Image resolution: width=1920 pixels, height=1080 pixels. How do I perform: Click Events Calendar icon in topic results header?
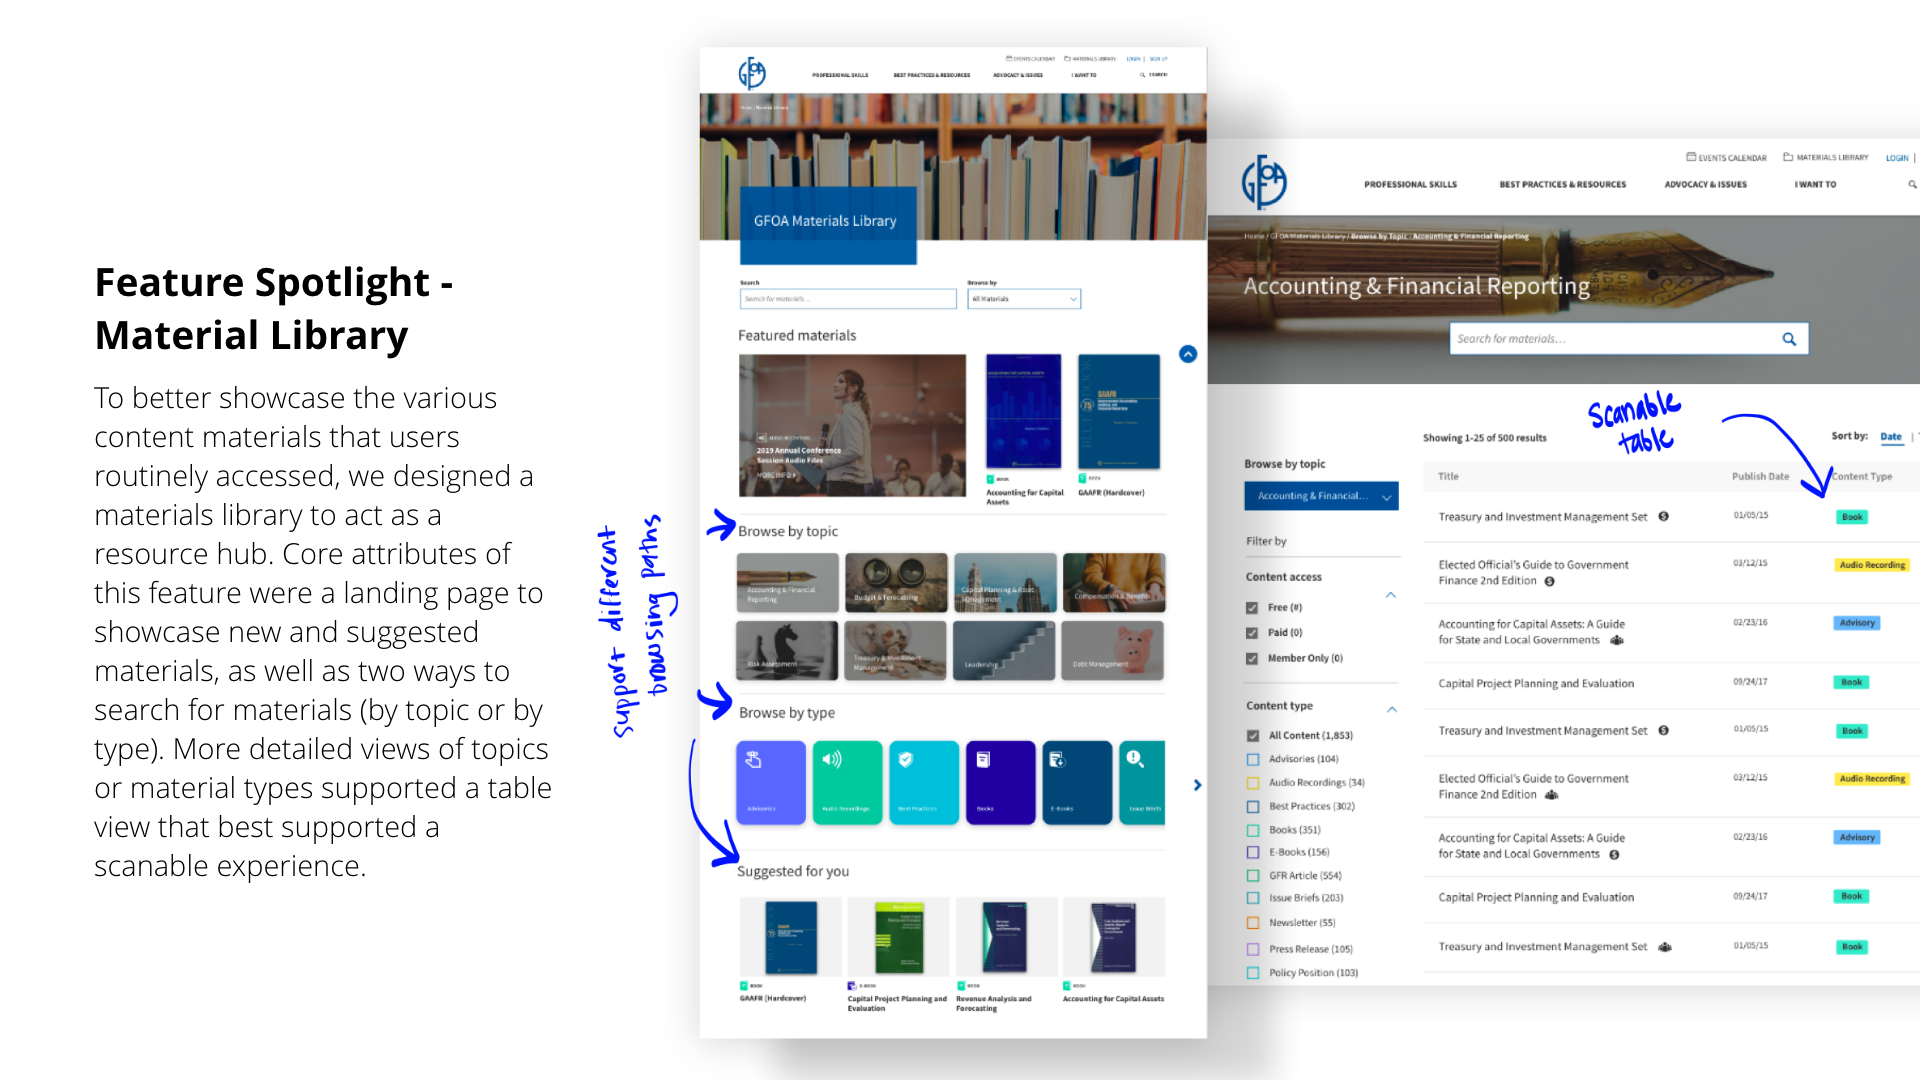(1691, 157)
